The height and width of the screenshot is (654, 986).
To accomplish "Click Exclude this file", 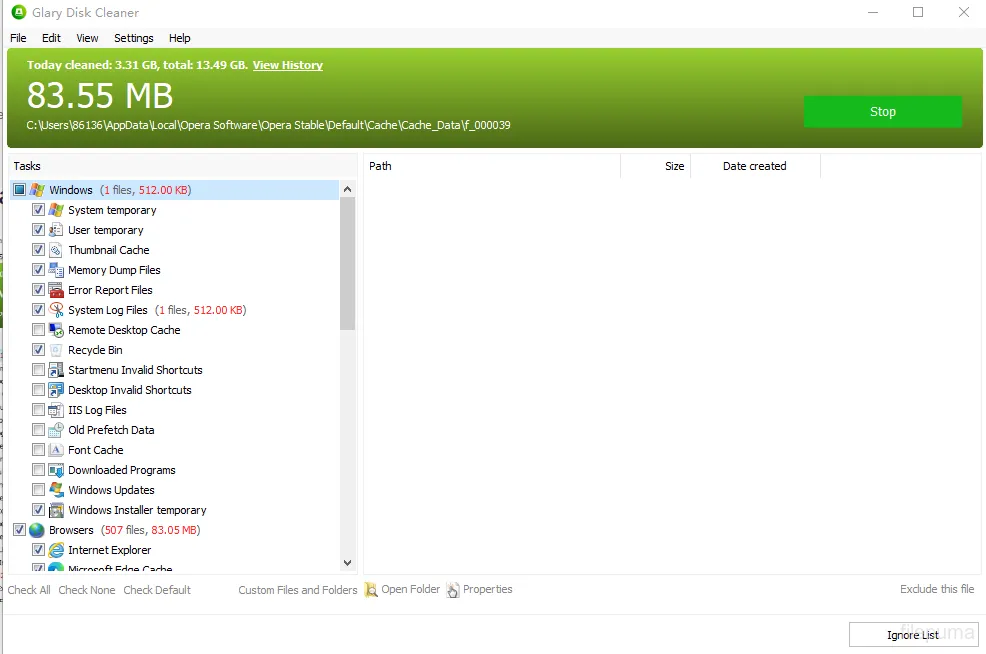I will coord(937,589).
